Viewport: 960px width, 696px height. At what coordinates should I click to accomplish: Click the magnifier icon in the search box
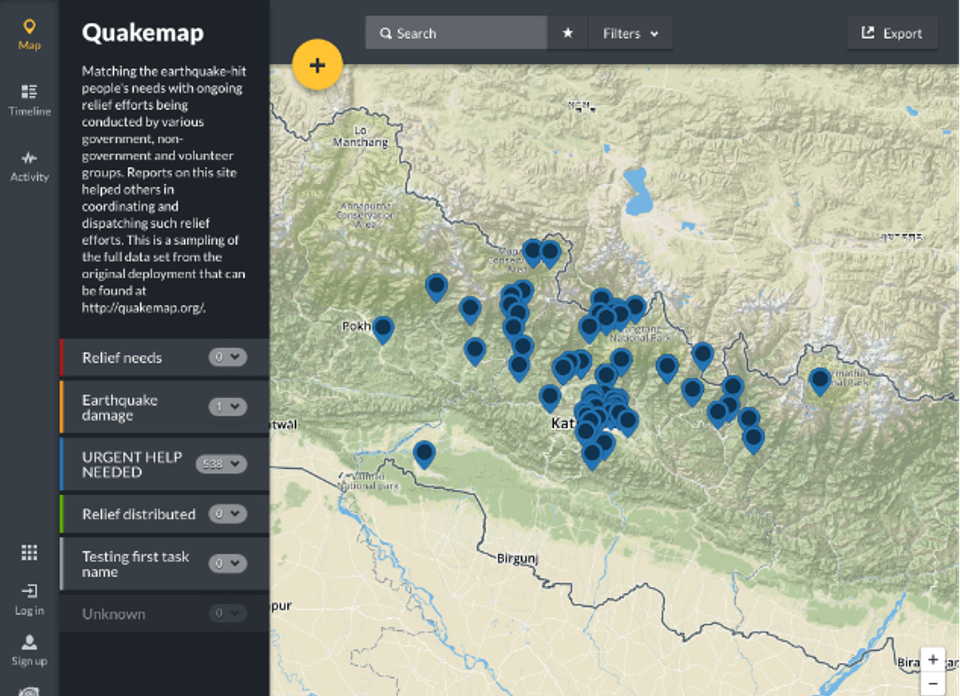(386, 32)
